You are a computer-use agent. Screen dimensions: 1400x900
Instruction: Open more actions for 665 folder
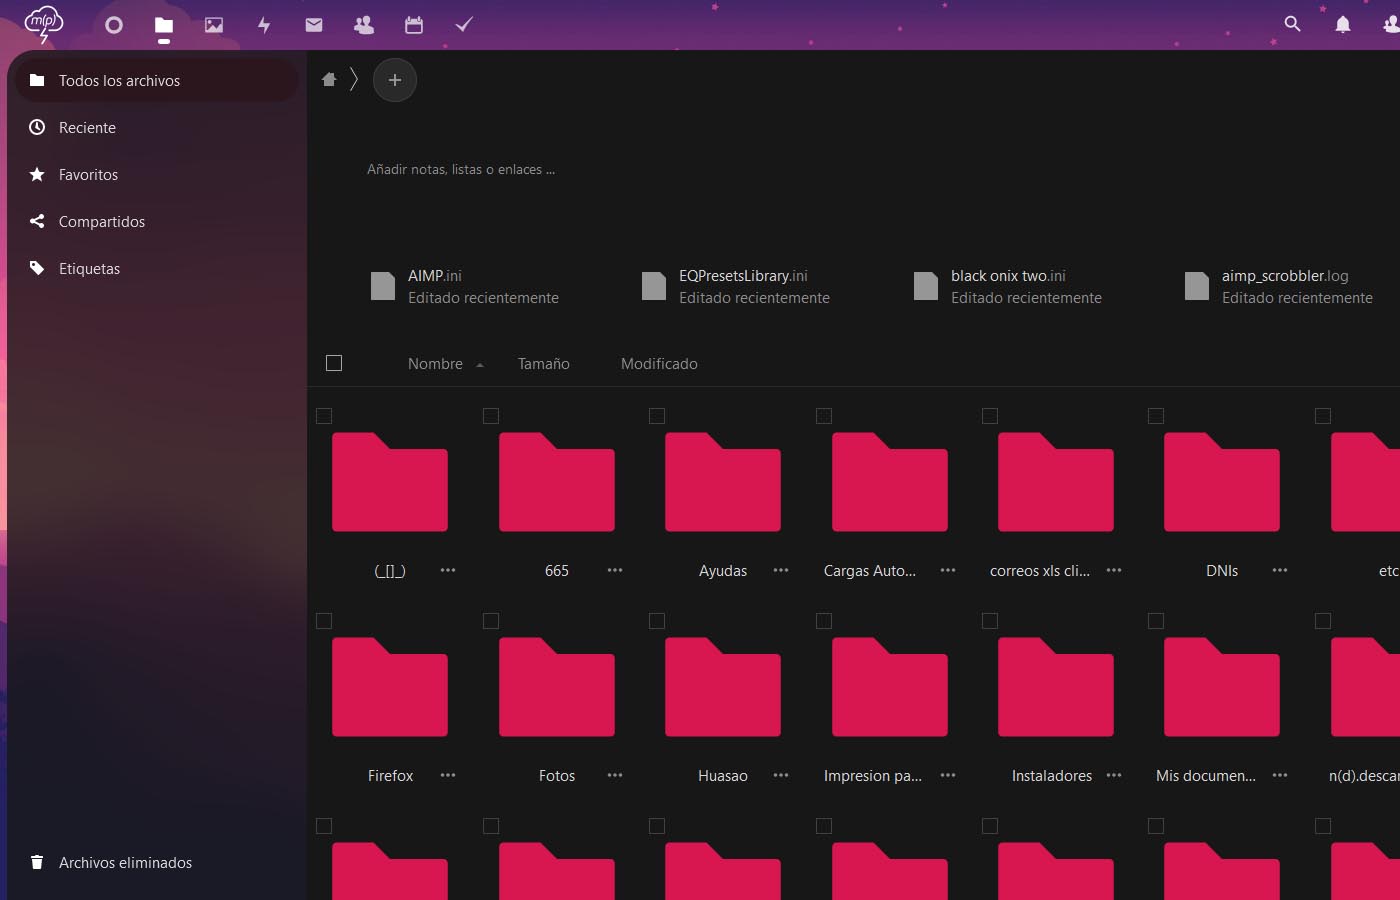pos(615,570)
